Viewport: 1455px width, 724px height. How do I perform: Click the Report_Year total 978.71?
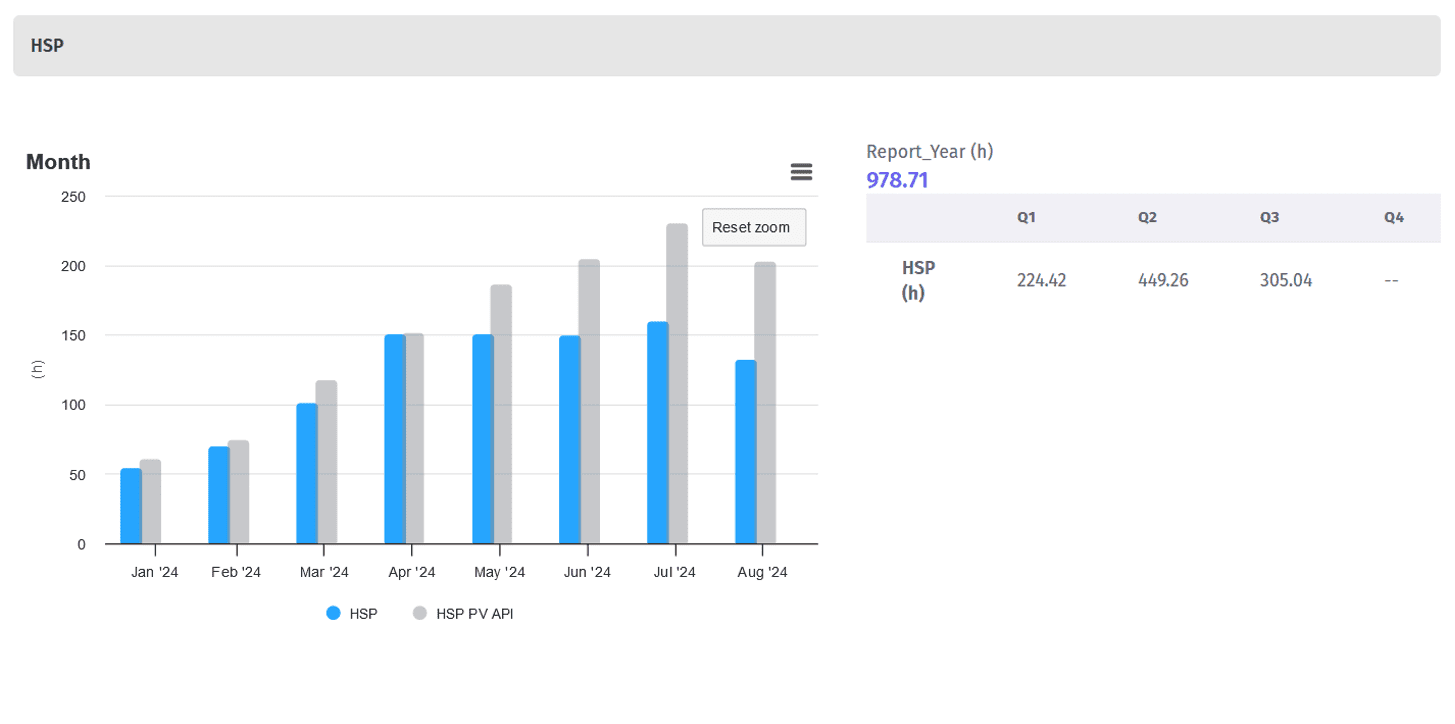click(x=897, y=180)
